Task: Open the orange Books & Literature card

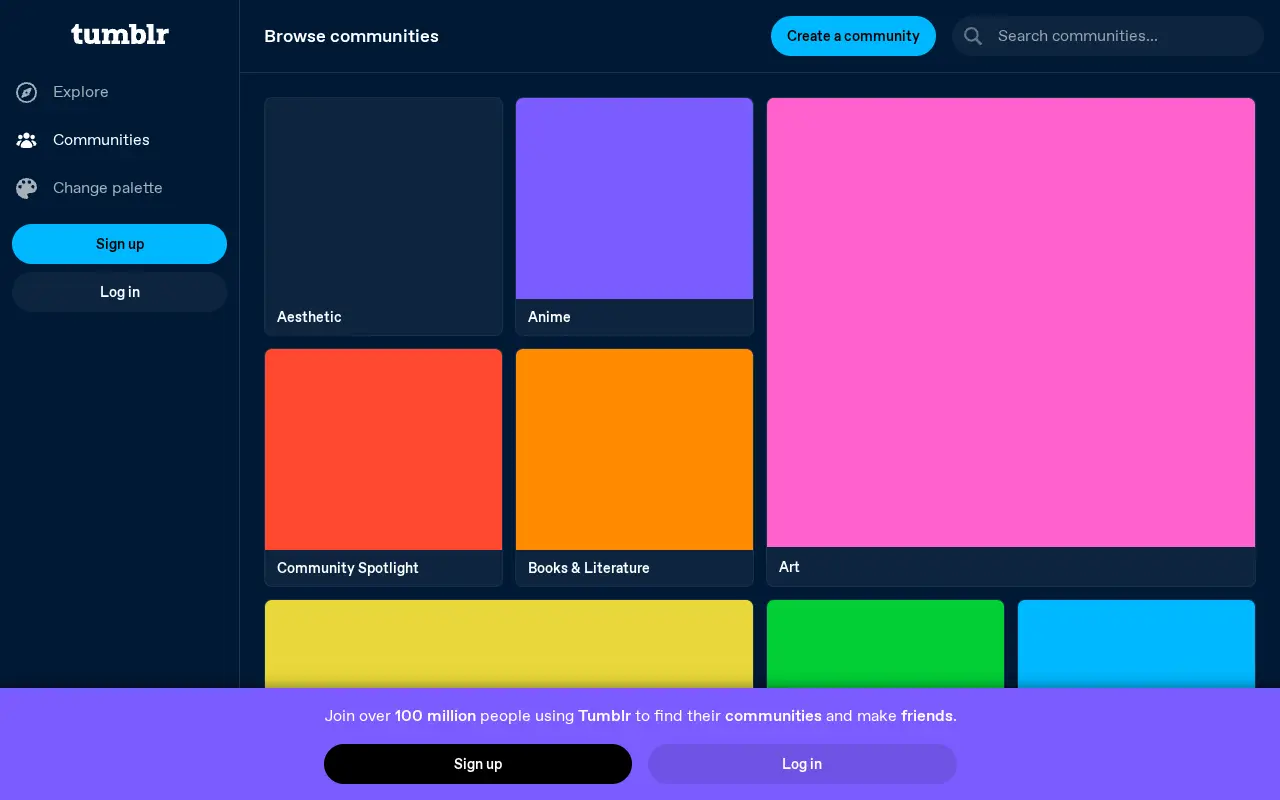Action: pos(634,467)
